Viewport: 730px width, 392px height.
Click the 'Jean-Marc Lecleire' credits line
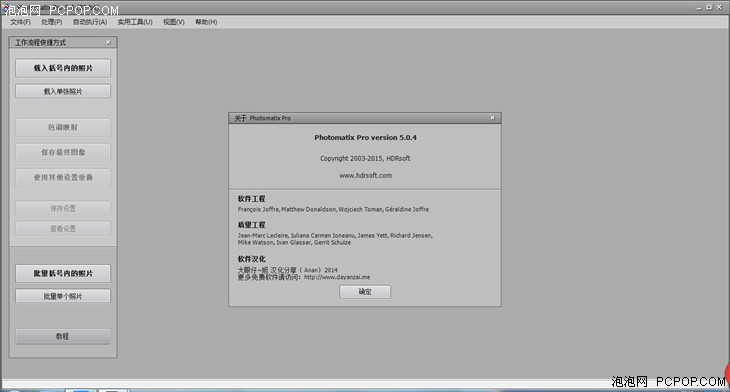(x=335, y=236)
